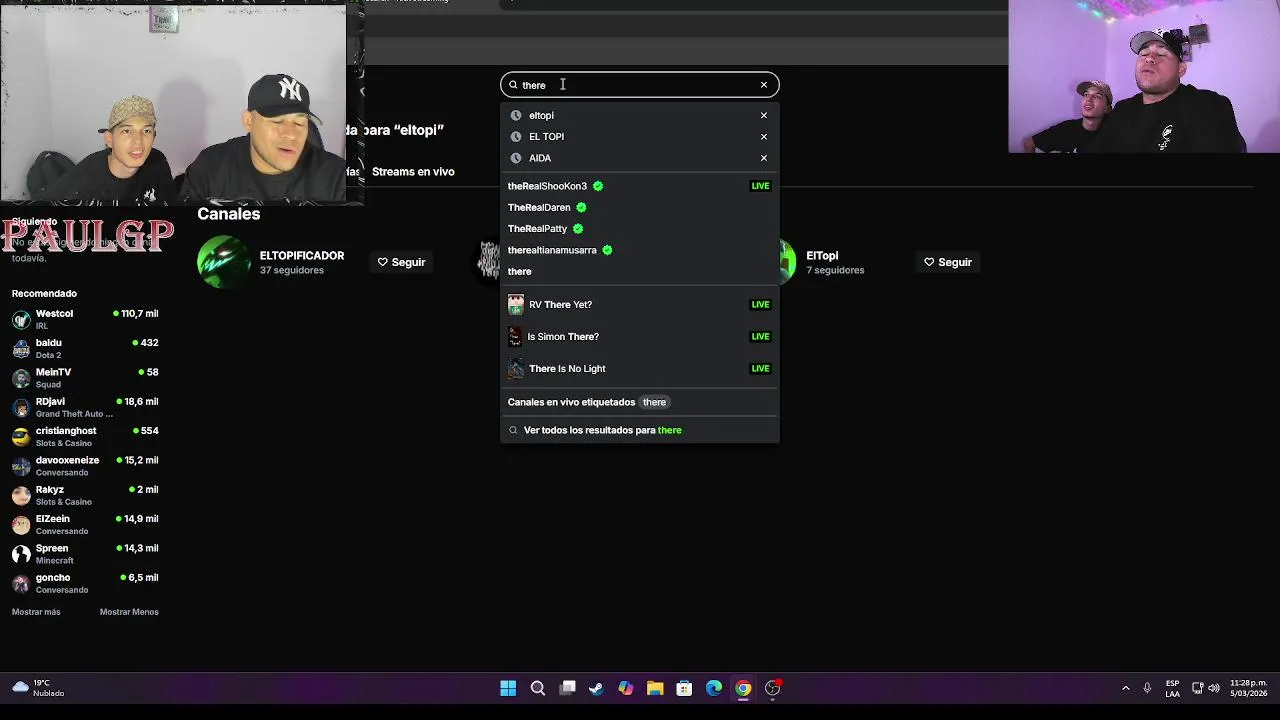Open TheRealPatty channel suggestion

(x=639, y=229)
